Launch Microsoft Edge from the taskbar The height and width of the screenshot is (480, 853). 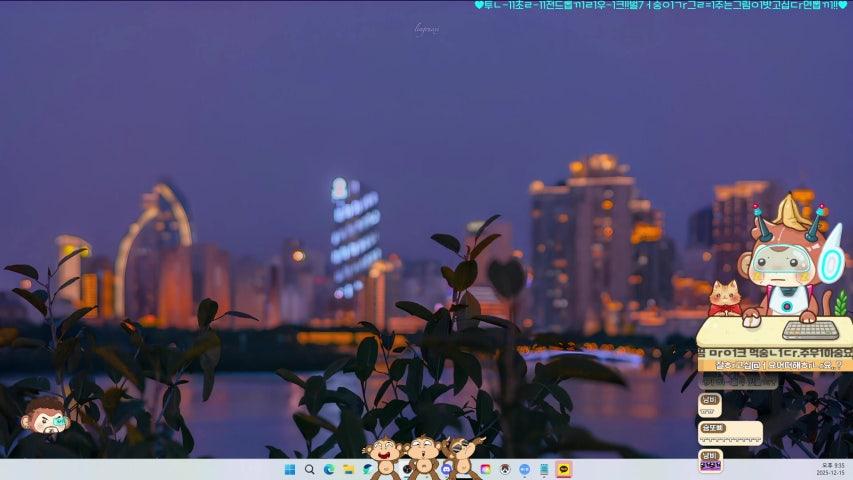[x=329, y=470]
